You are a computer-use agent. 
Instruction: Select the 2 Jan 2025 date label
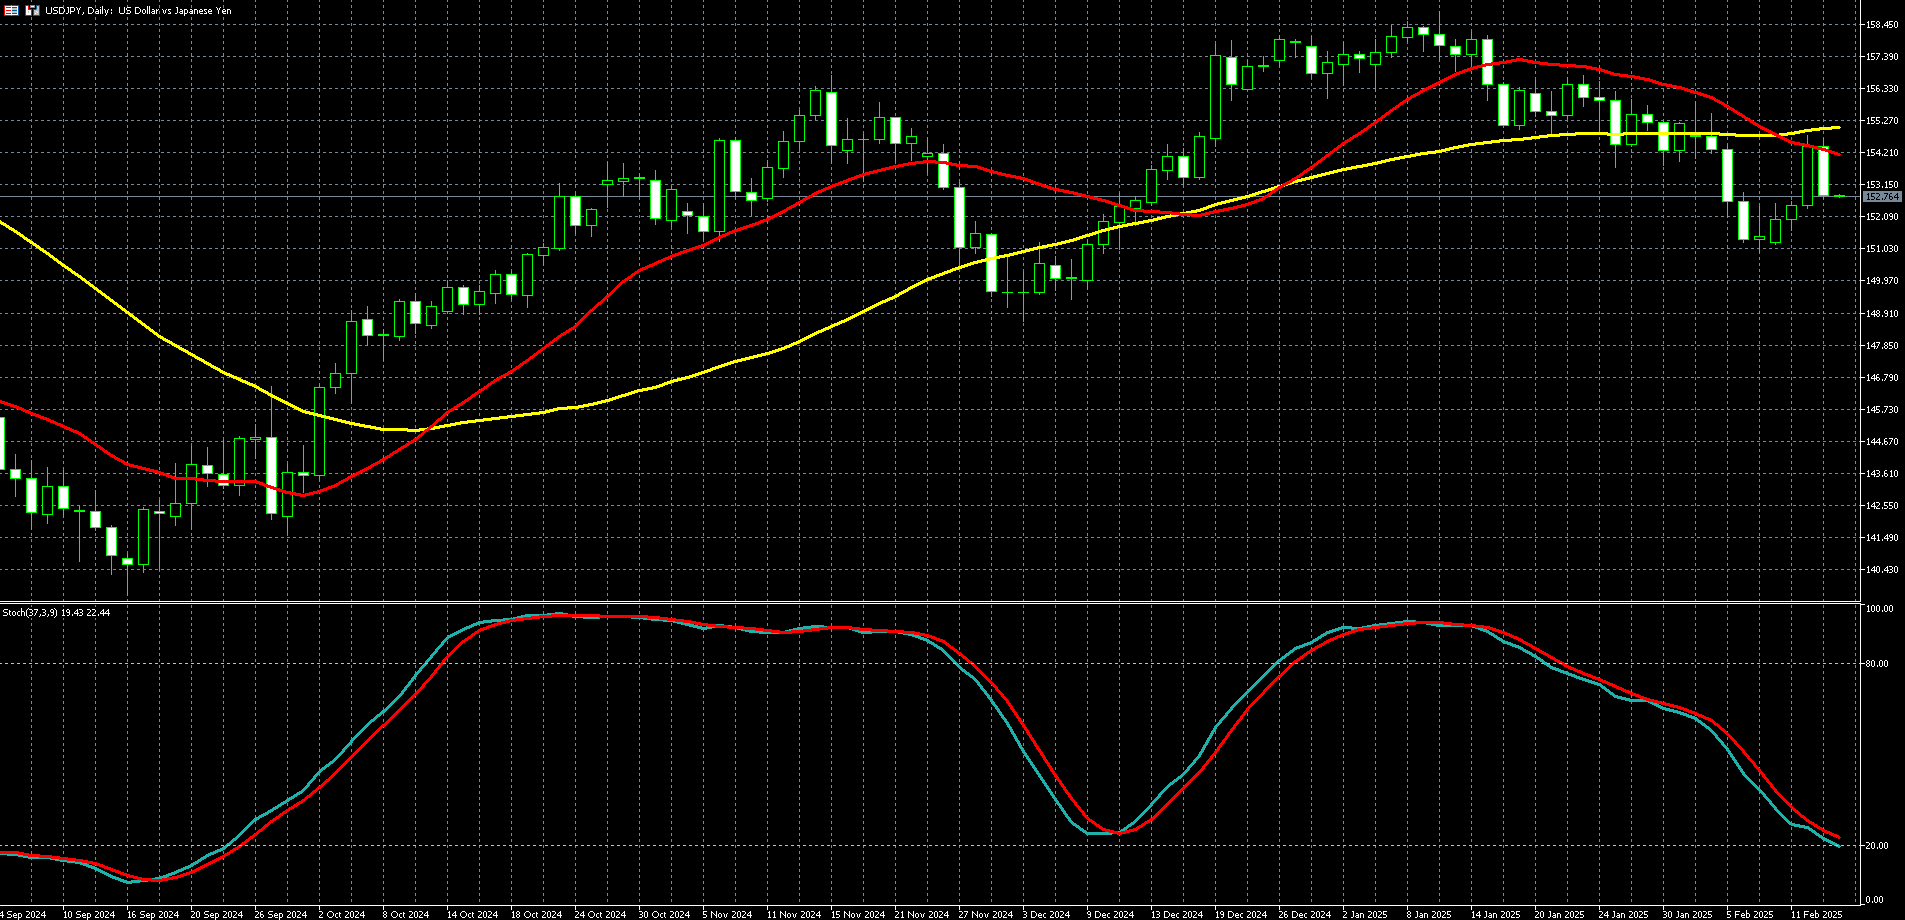1365,915
